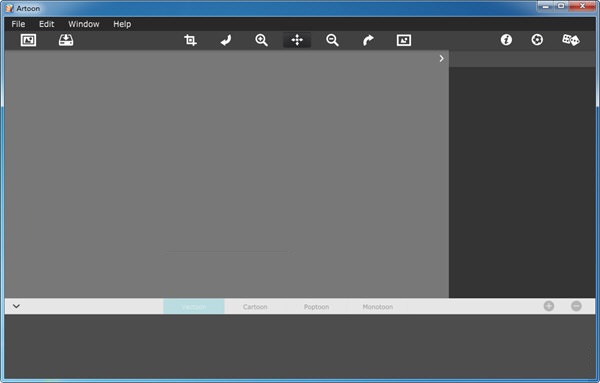Select the Crop tool
The image size is (600, 383).
pos(191,40)
